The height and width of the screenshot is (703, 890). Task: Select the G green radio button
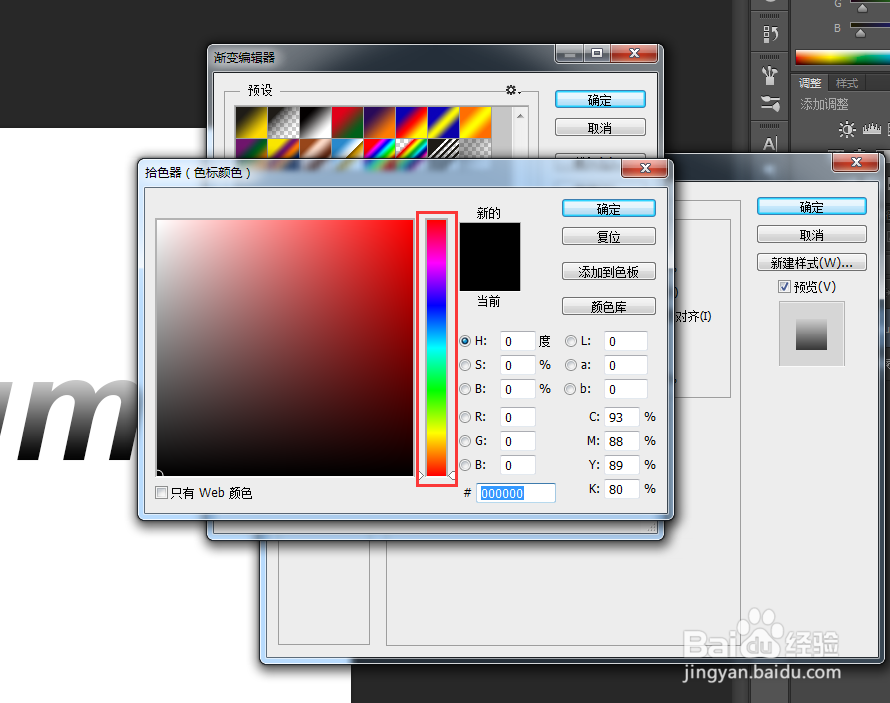pos(465,441)
